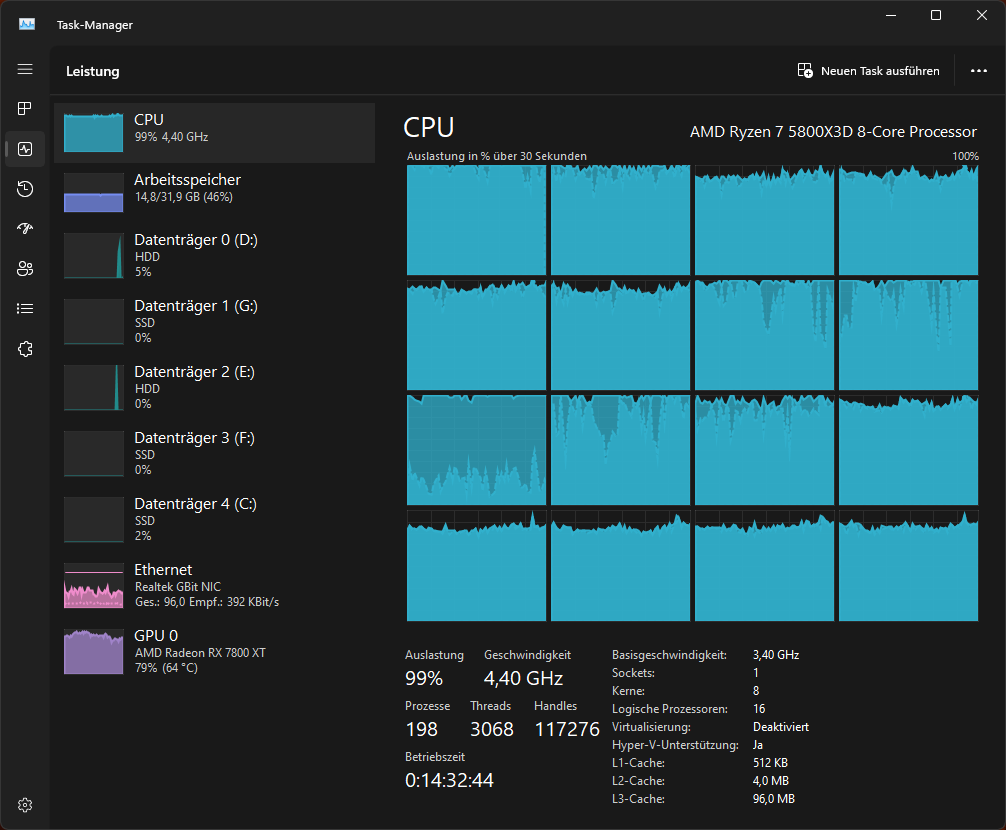1006x830 pixels.
Task: Click the new task icon beside Neuen Task ausführen
Action: coord(805,71)
